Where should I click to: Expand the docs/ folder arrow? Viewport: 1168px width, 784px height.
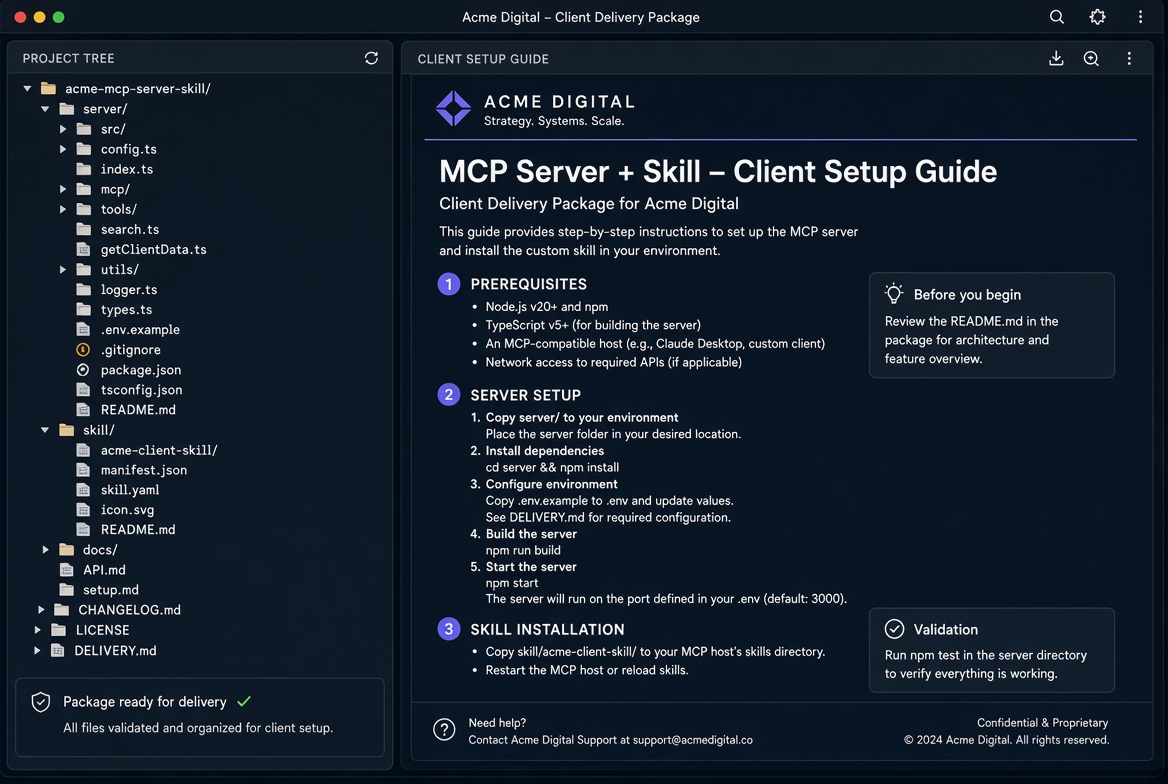[x=45, y=550]
